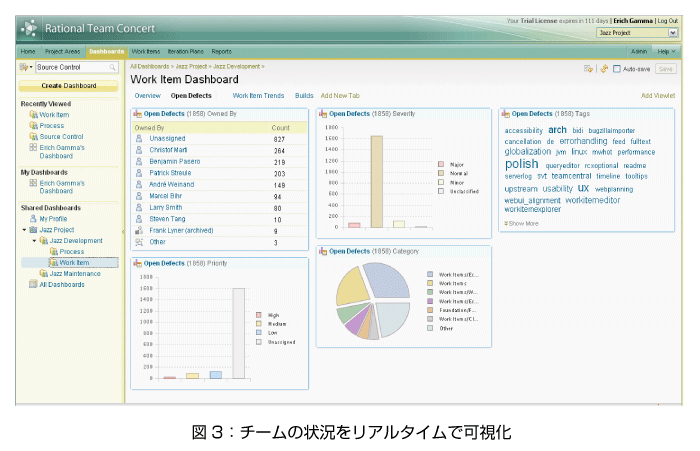
Task: Open the Jazz Project dropdown in header
Action: coord(637,33)
